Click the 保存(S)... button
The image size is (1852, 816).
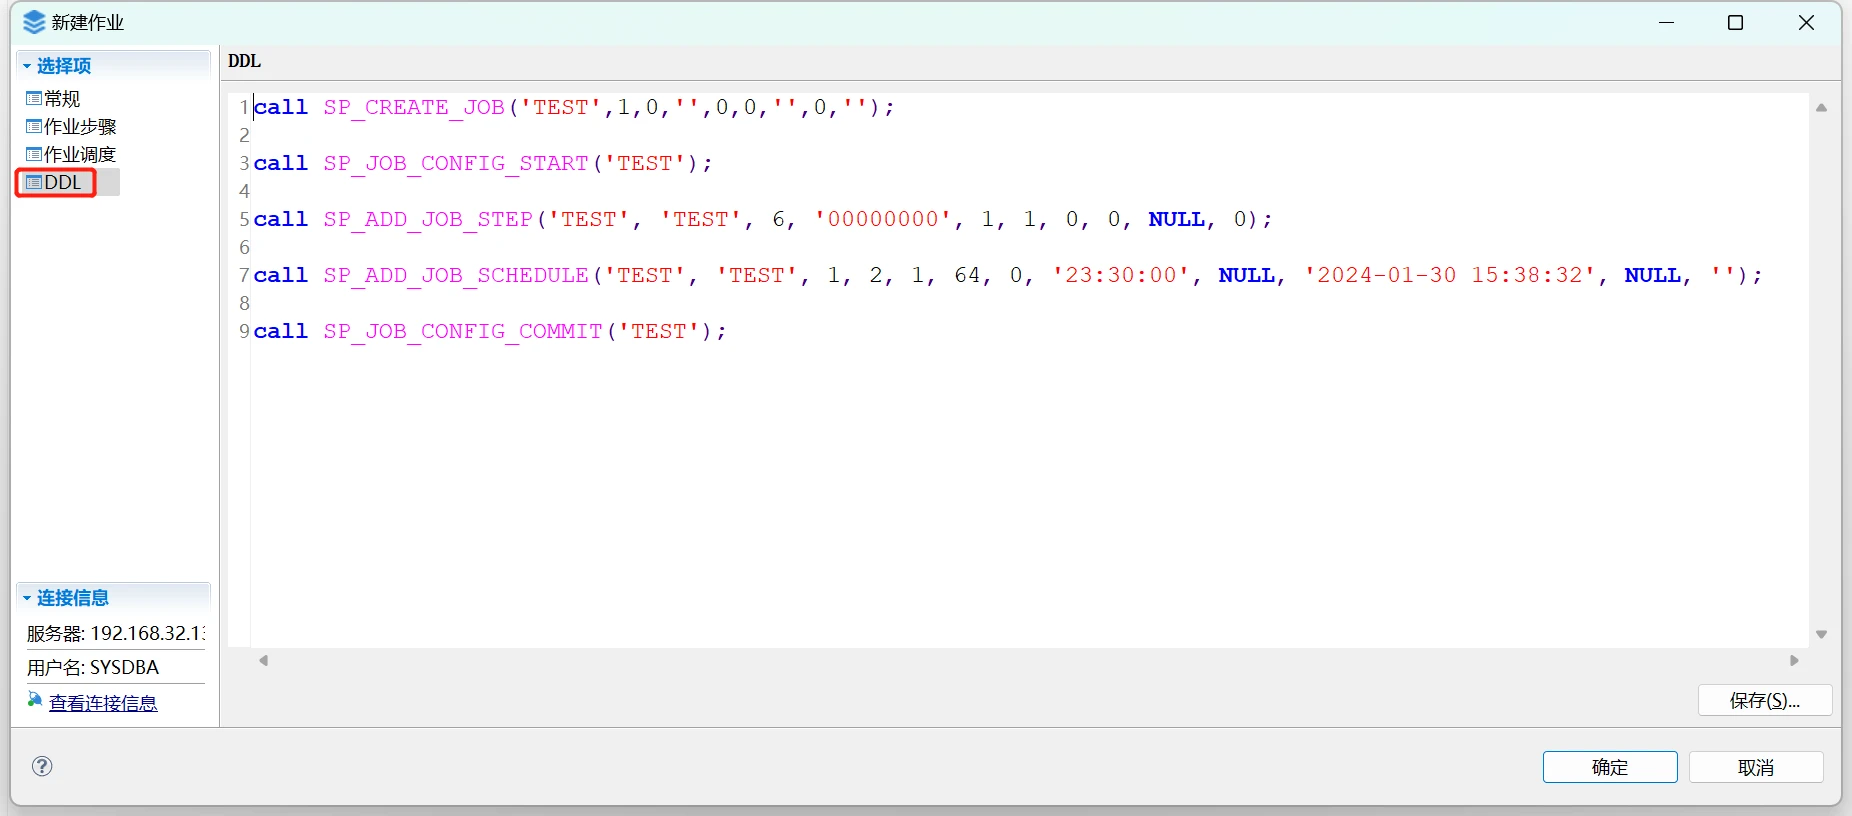(1764, 701)
